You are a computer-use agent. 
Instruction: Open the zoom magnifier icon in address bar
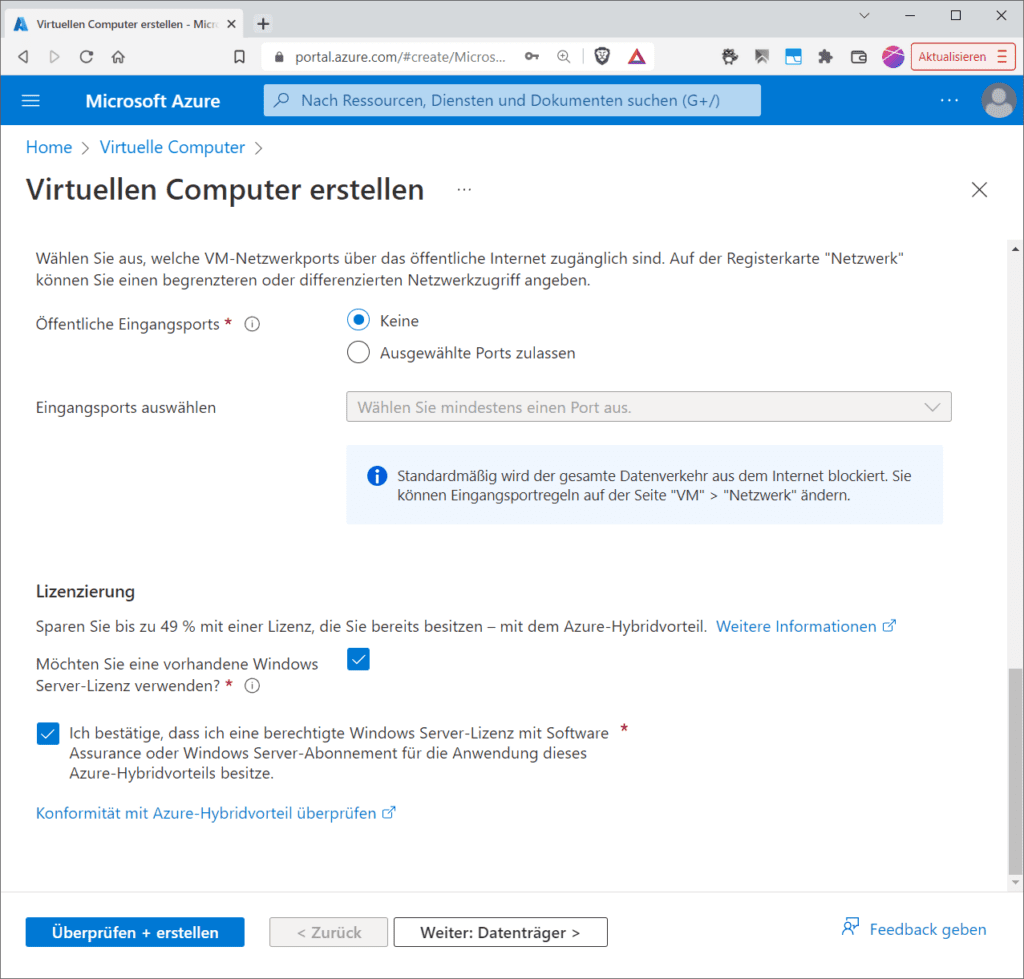[564, 57]
